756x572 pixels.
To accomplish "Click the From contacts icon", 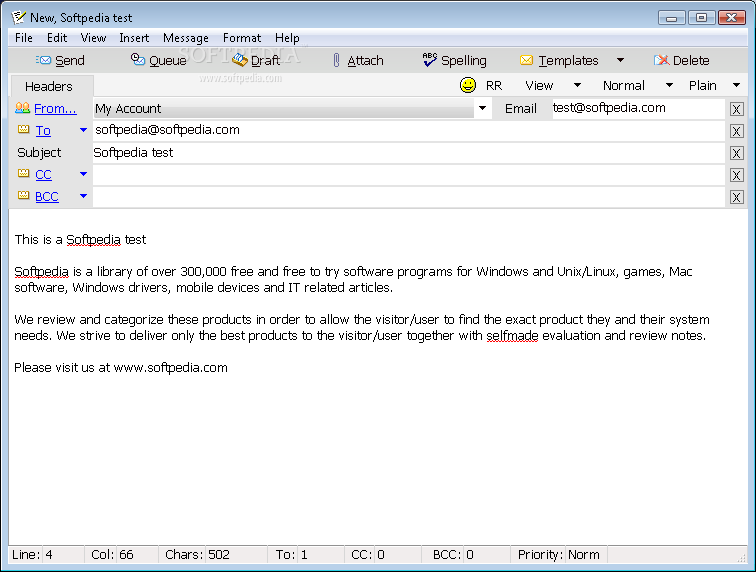I will point(22,108).
